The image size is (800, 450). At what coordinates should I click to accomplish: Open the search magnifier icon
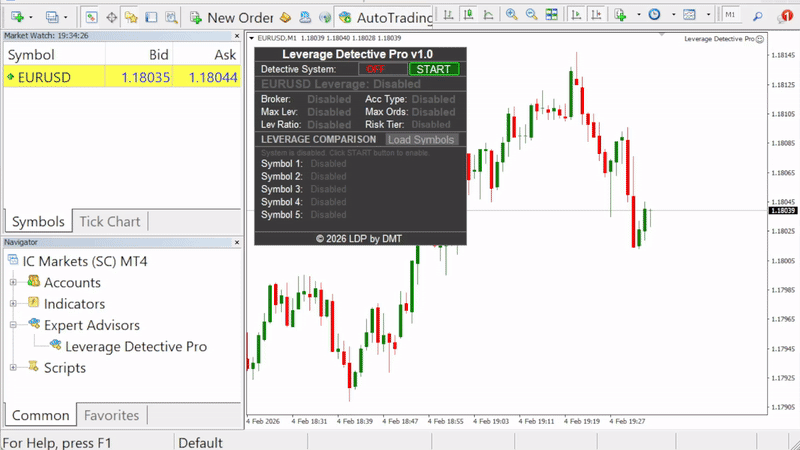click(x=758, y=16)
